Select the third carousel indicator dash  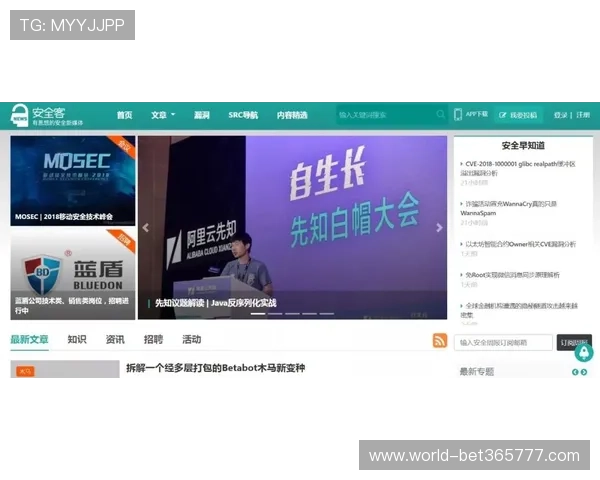click(292, 314)
